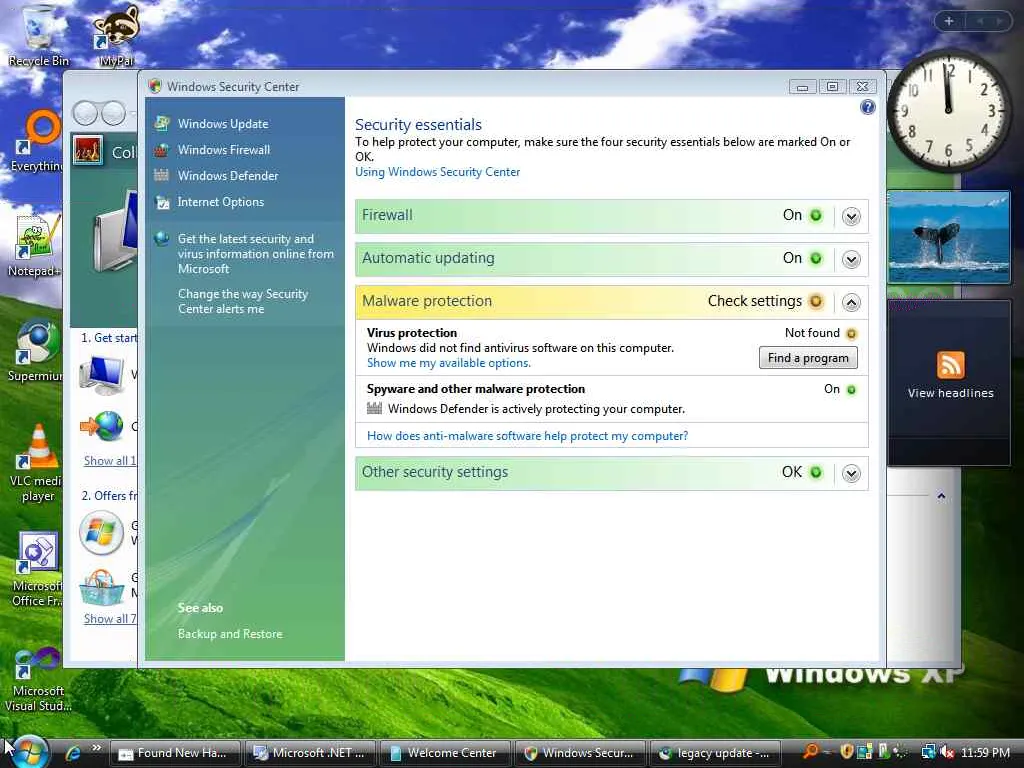Screen dimensions: 1024x768
Task: Open the Recycle Bin desktop icon
Action: (x=38, y=36)
